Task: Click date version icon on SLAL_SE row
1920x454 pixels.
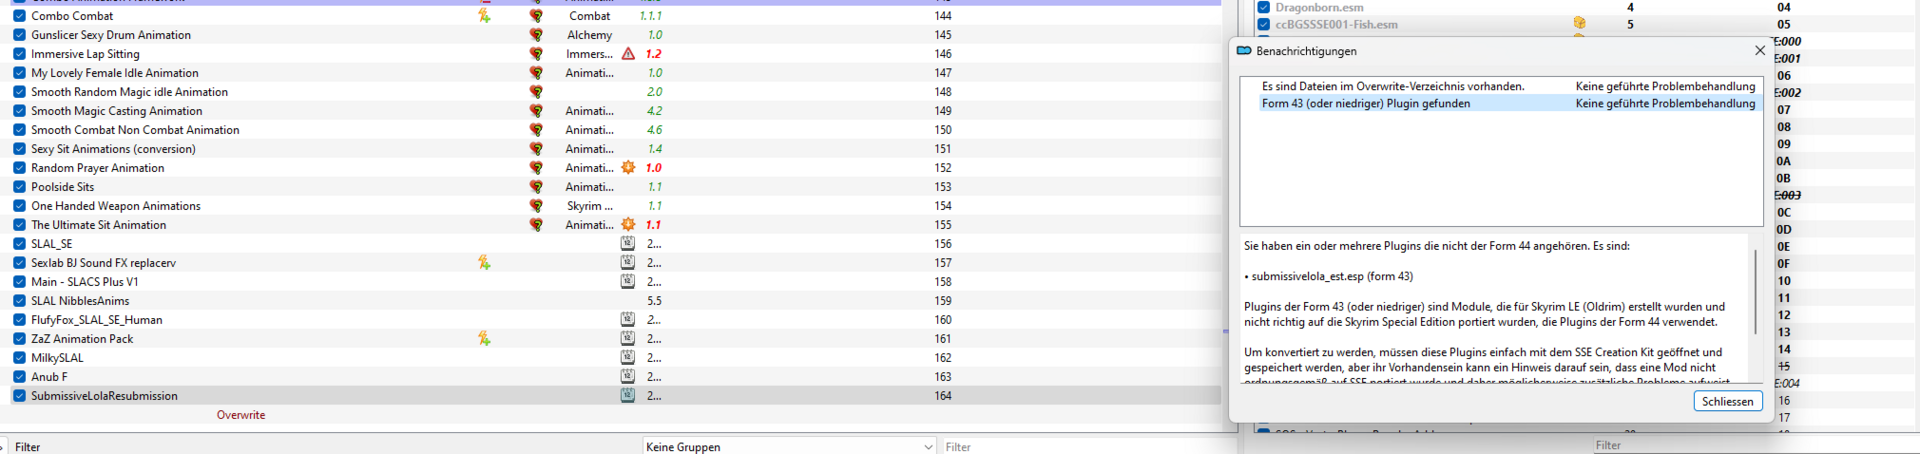Action: coord(628,244)
